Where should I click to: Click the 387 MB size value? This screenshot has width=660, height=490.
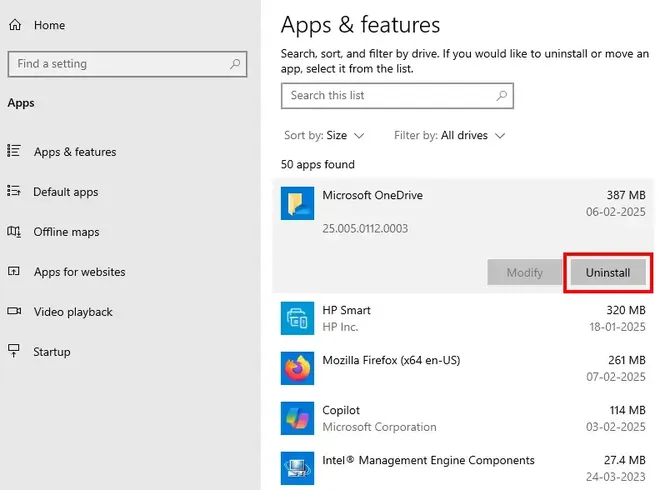point(626,195)
